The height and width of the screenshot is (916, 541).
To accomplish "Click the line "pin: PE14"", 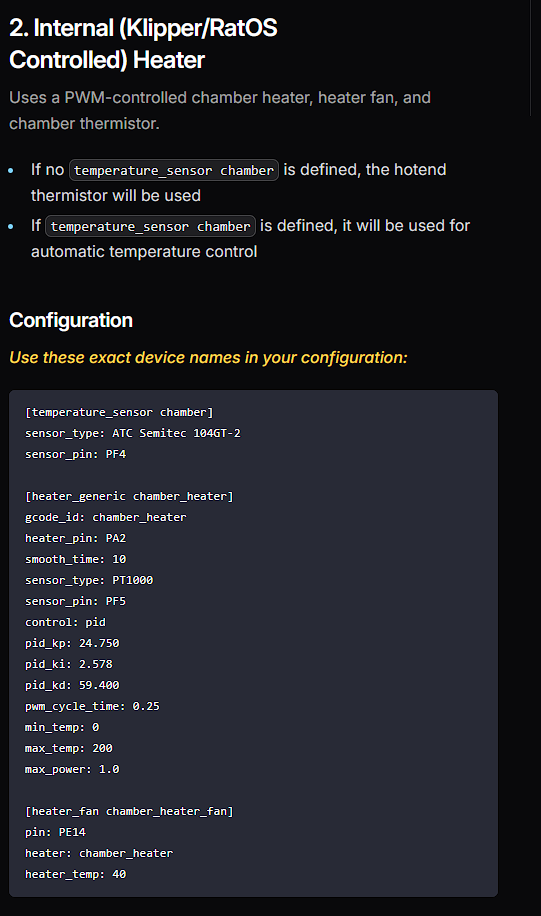I will 56,833.
